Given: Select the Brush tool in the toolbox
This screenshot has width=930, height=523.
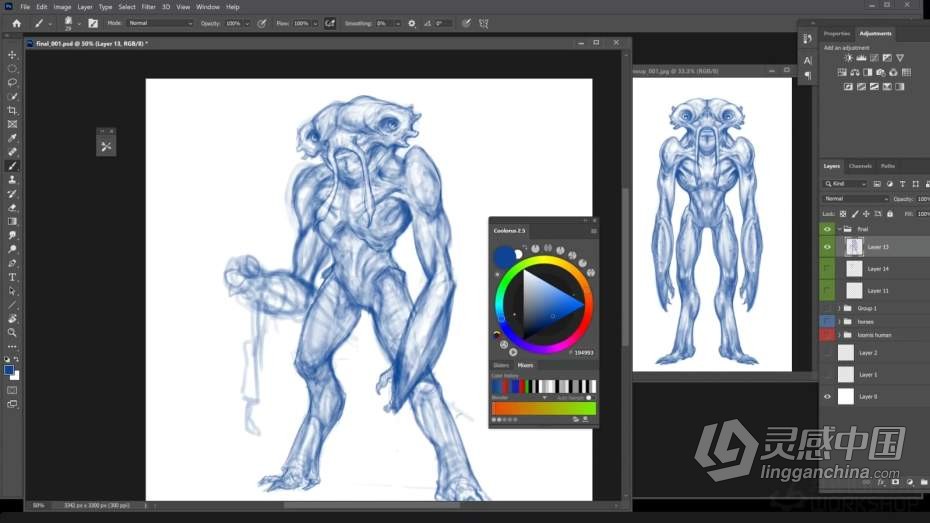Looking at the screenshot, I should pos(12,166).
